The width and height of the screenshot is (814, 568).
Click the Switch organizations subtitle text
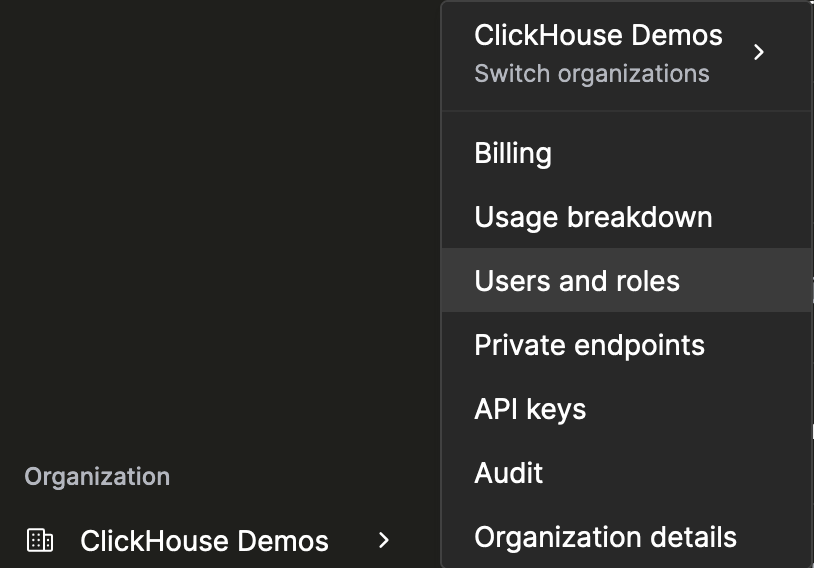[591, 74]
